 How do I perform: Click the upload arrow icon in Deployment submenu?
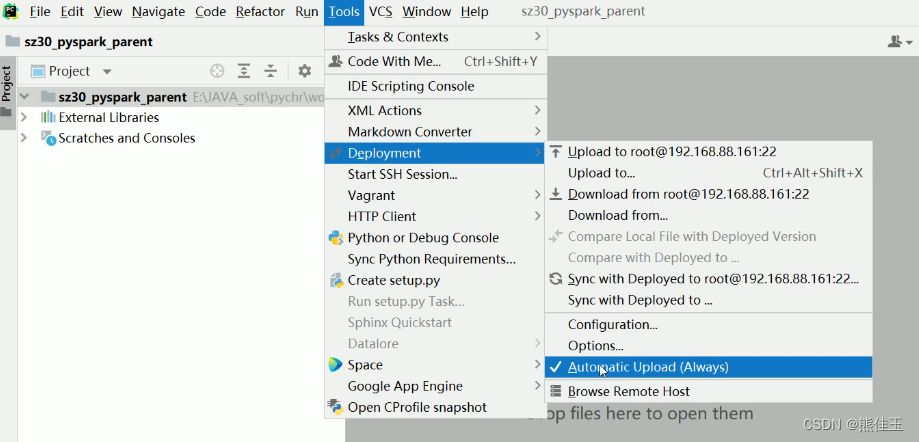(x=556, y=152)
